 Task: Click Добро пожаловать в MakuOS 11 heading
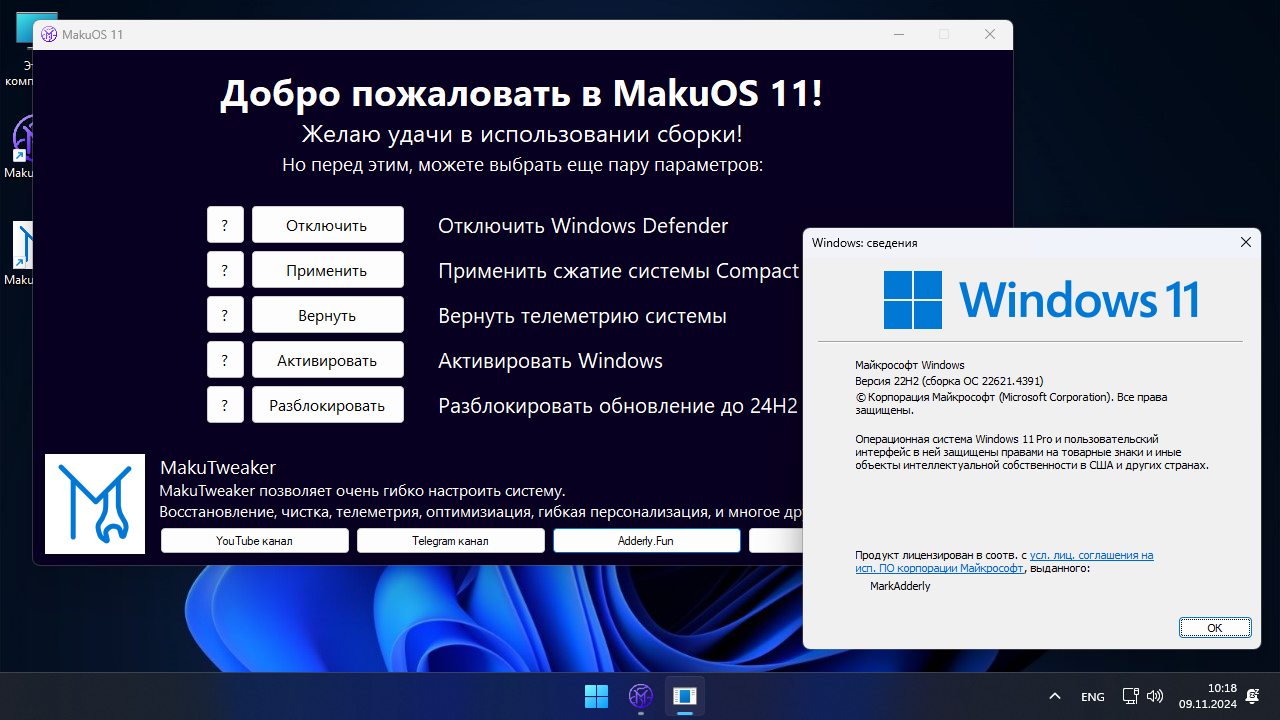tap(522, 93)
